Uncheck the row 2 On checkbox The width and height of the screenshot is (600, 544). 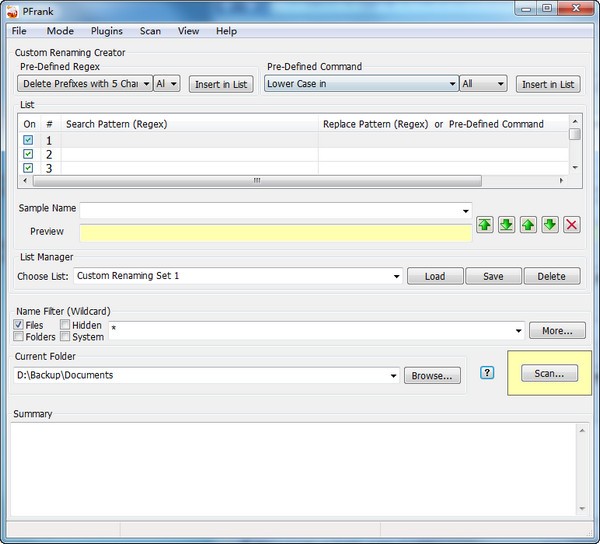tap(28, 154)
